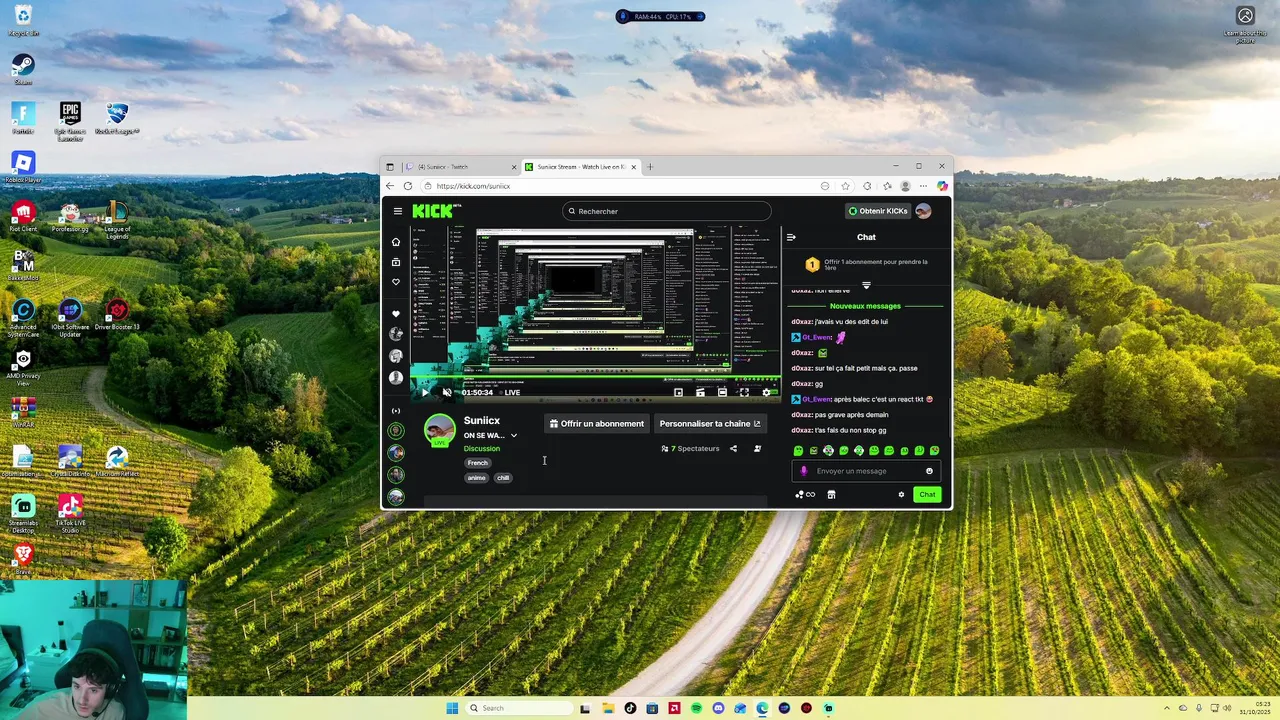Select the chill tag

[x=503, y=478]
